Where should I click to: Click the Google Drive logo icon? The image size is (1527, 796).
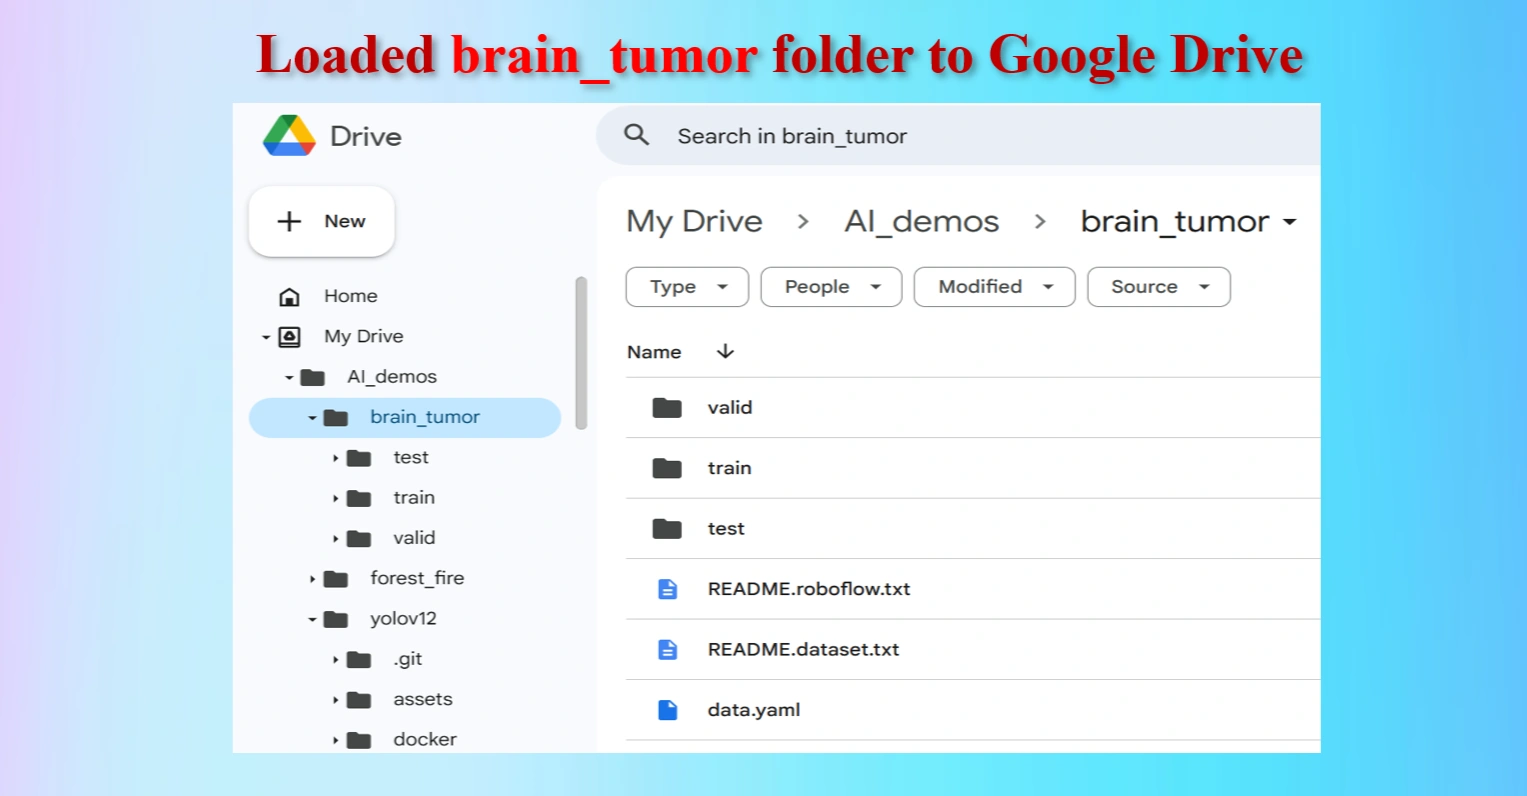(289, 136)
